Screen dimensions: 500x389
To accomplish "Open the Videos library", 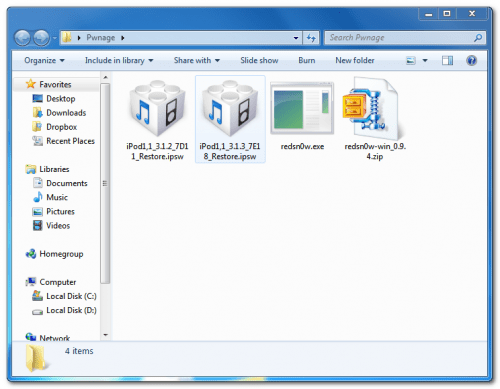I will [58, 226].
